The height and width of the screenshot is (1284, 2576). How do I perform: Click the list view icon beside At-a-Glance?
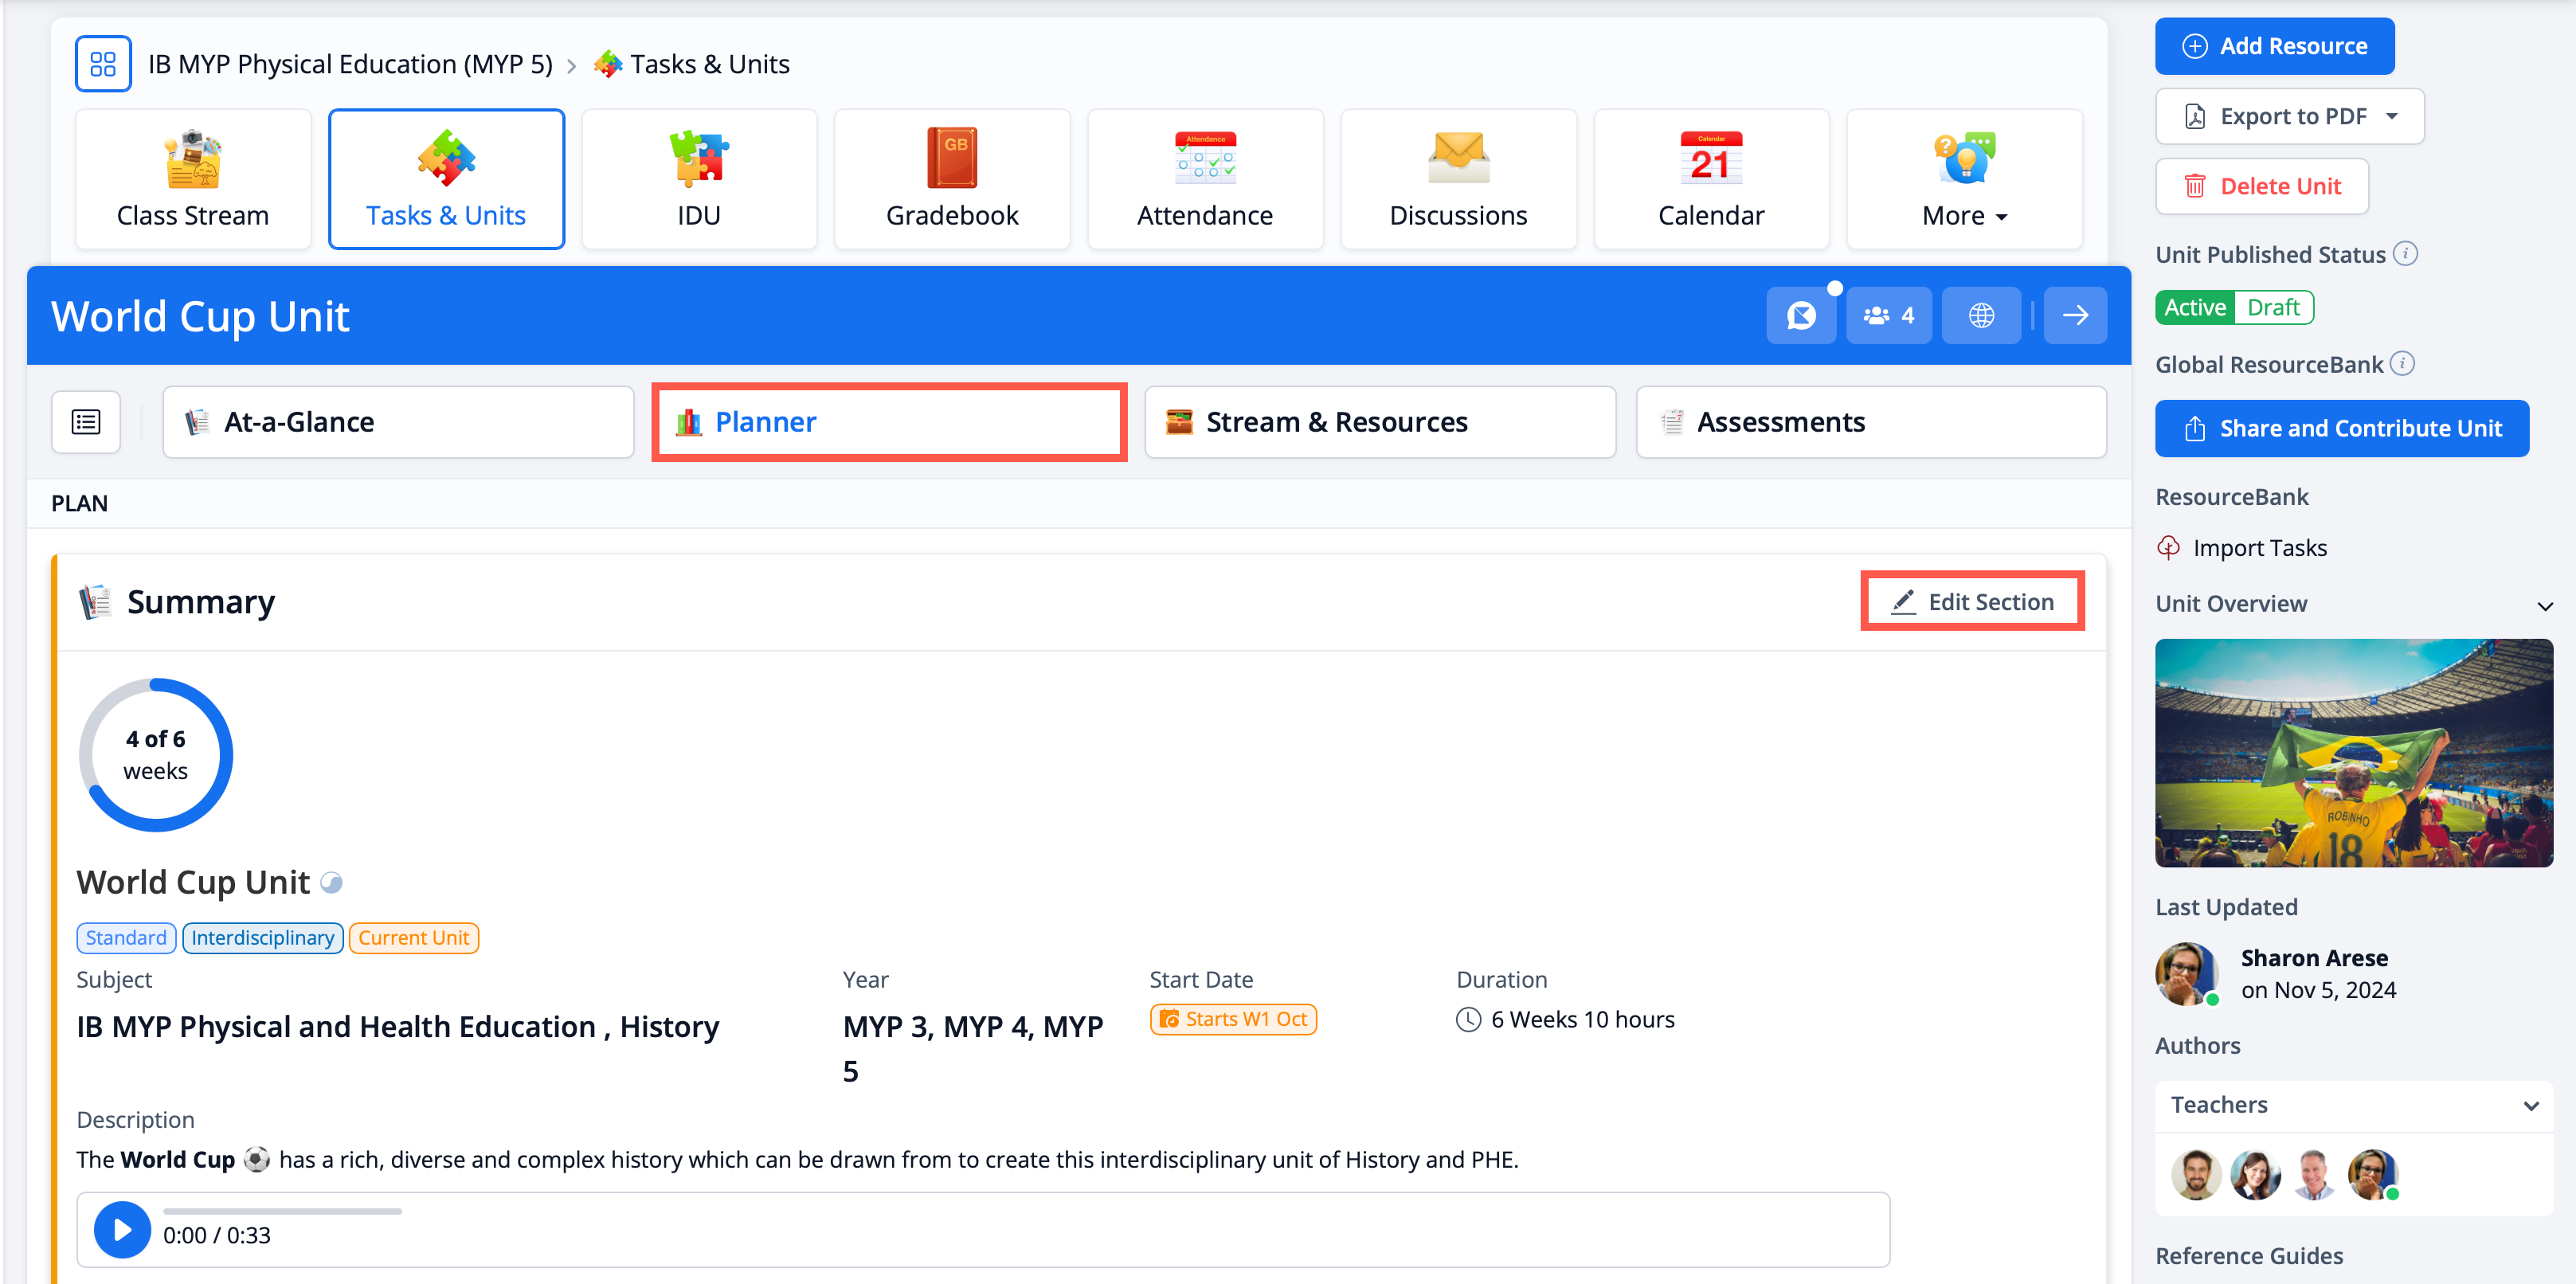(86, 422)
